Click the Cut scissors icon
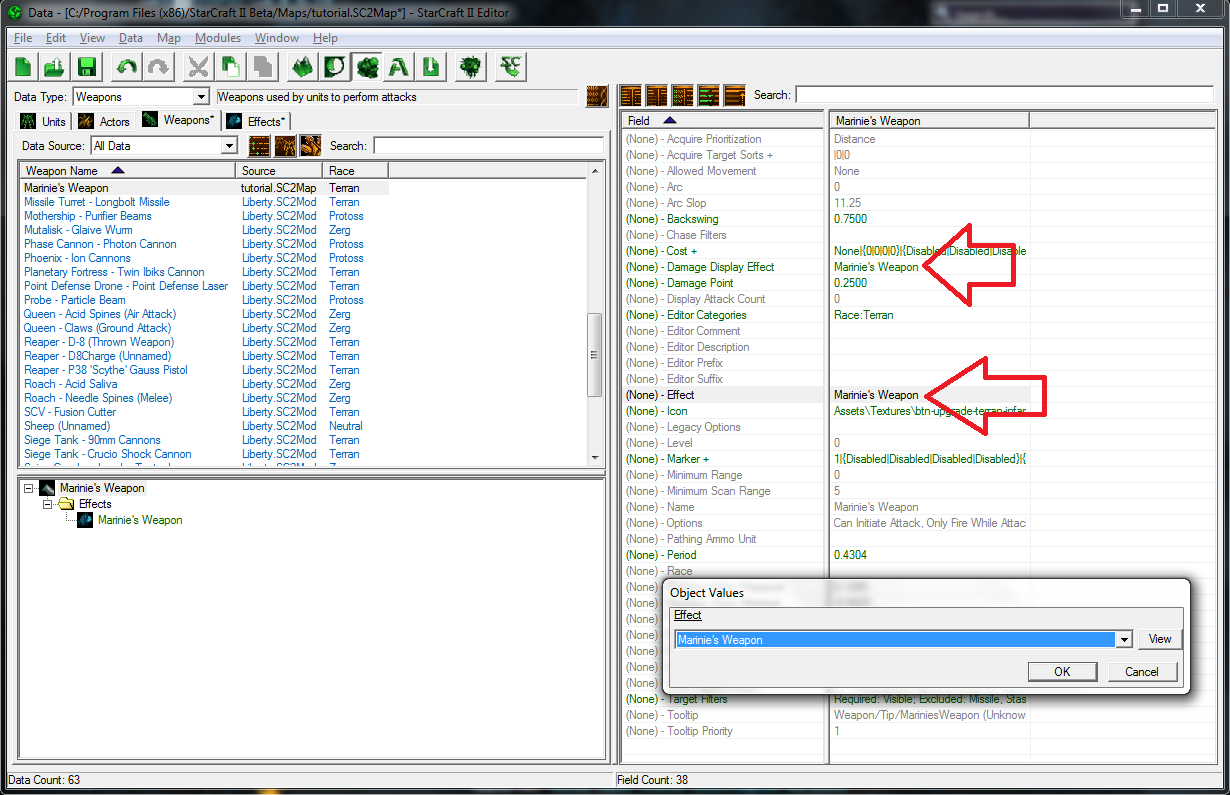Screen dimensions: 1230x795 199,67
